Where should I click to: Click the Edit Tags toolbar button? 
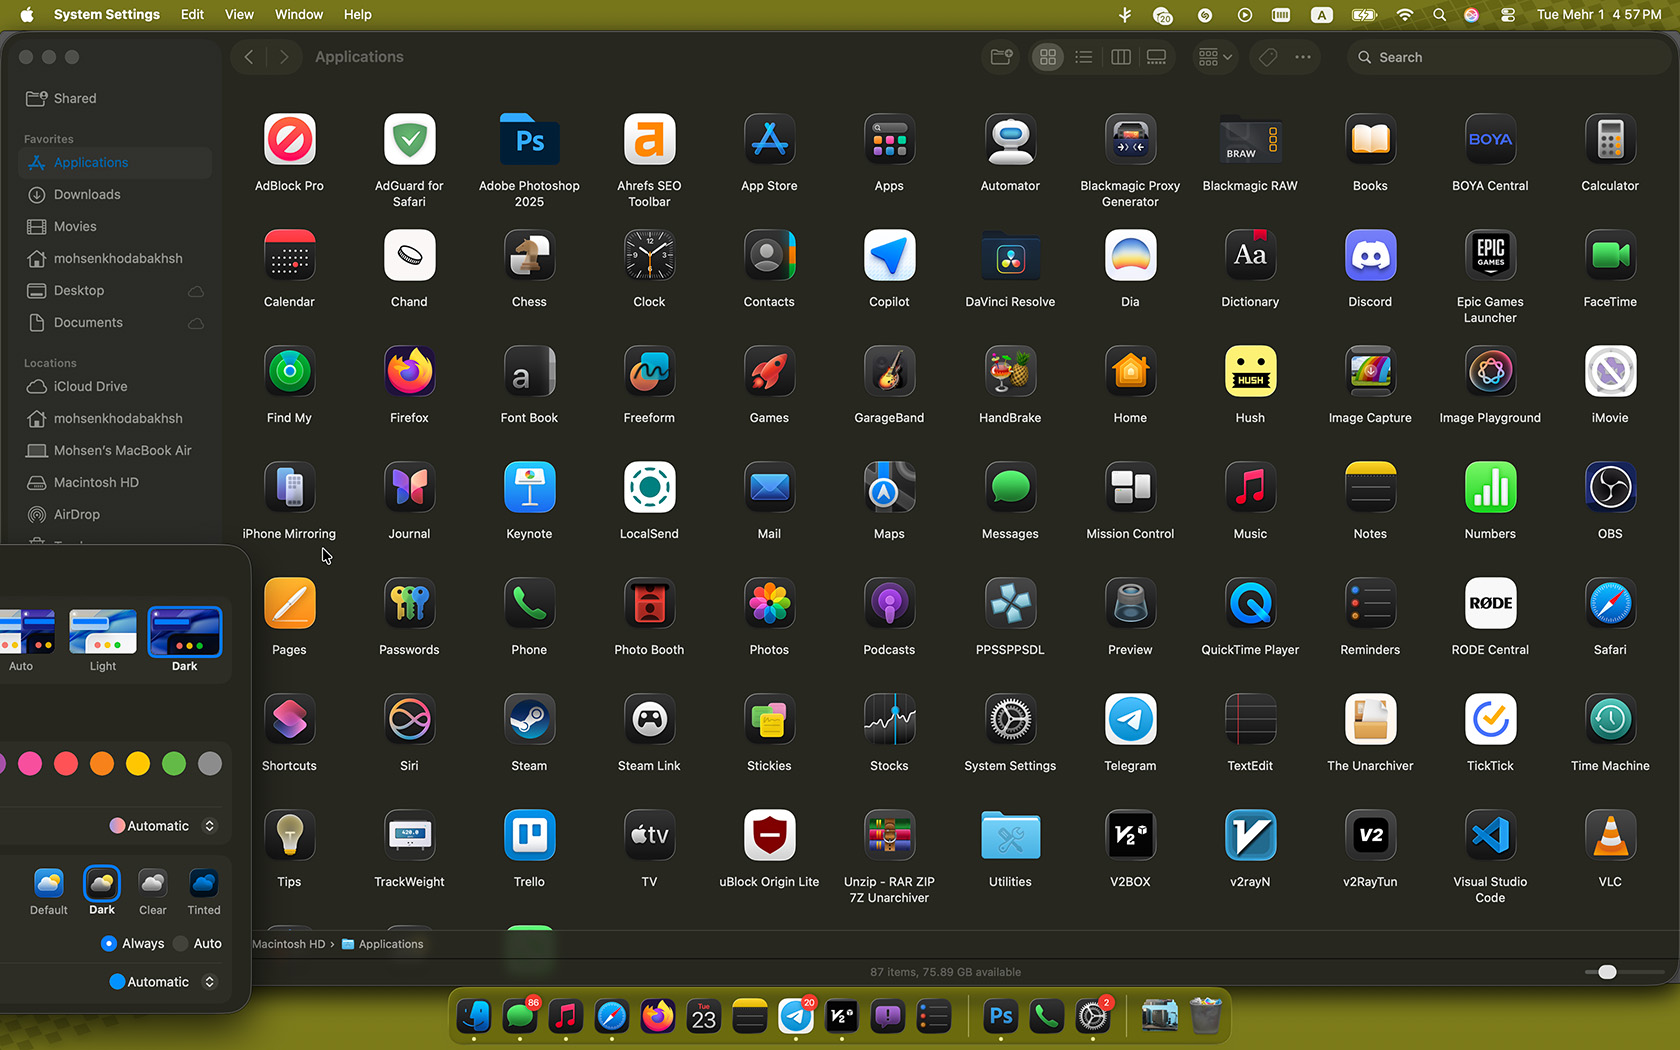1268,57
